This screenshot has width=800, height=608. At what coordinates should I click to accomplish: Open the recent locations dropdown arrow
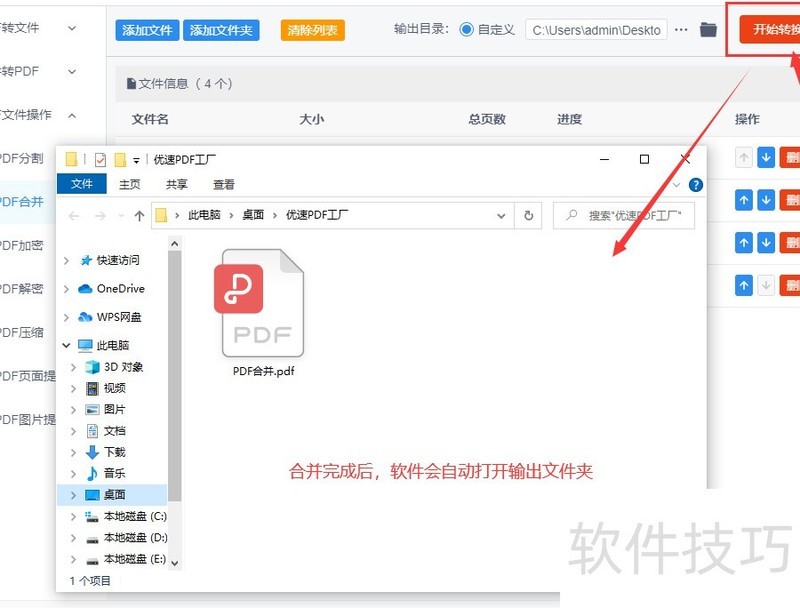(x=121, y=216)
